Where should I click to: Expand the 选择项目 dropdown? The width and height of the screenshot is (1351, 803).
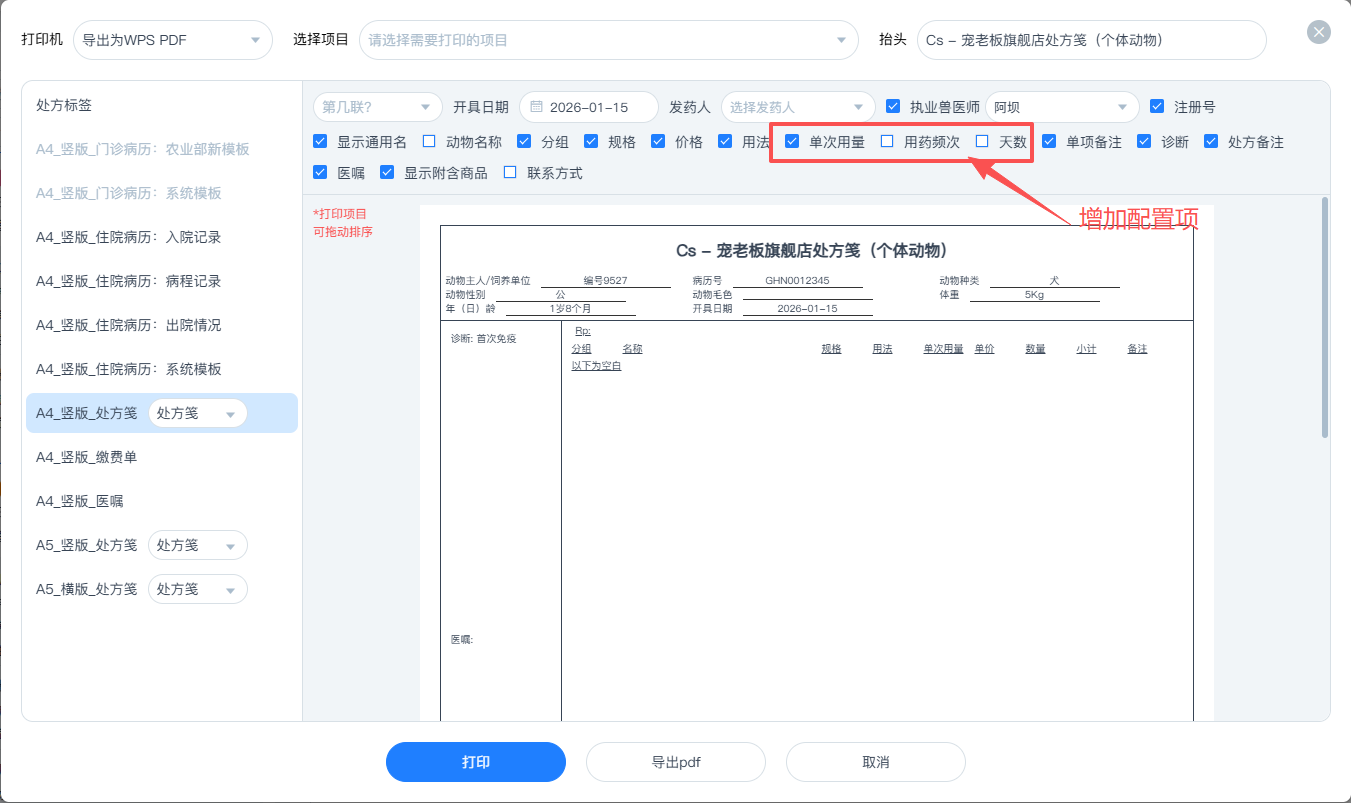(608, 40)
